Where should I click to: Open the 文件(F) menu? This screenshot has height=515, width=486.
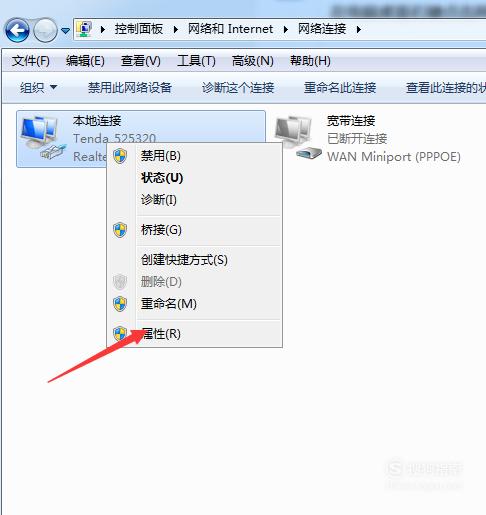point(31,61)
